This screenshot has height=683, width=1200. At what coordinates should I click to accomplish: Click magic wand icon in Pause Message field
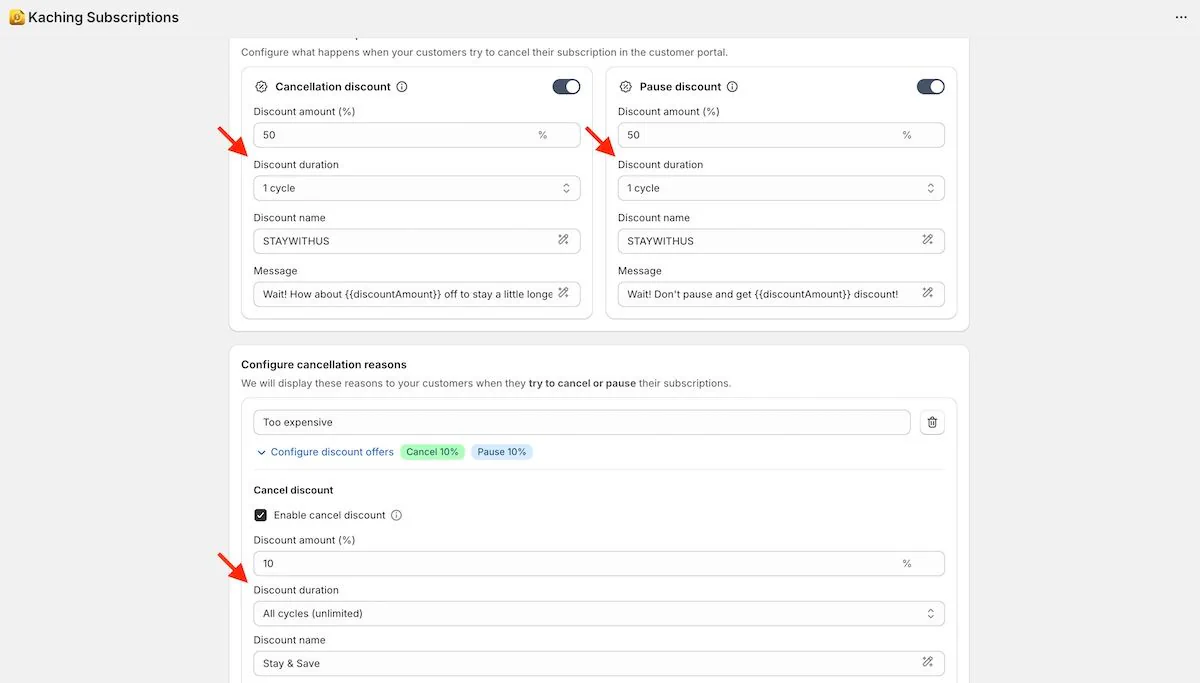pos(927,293)
